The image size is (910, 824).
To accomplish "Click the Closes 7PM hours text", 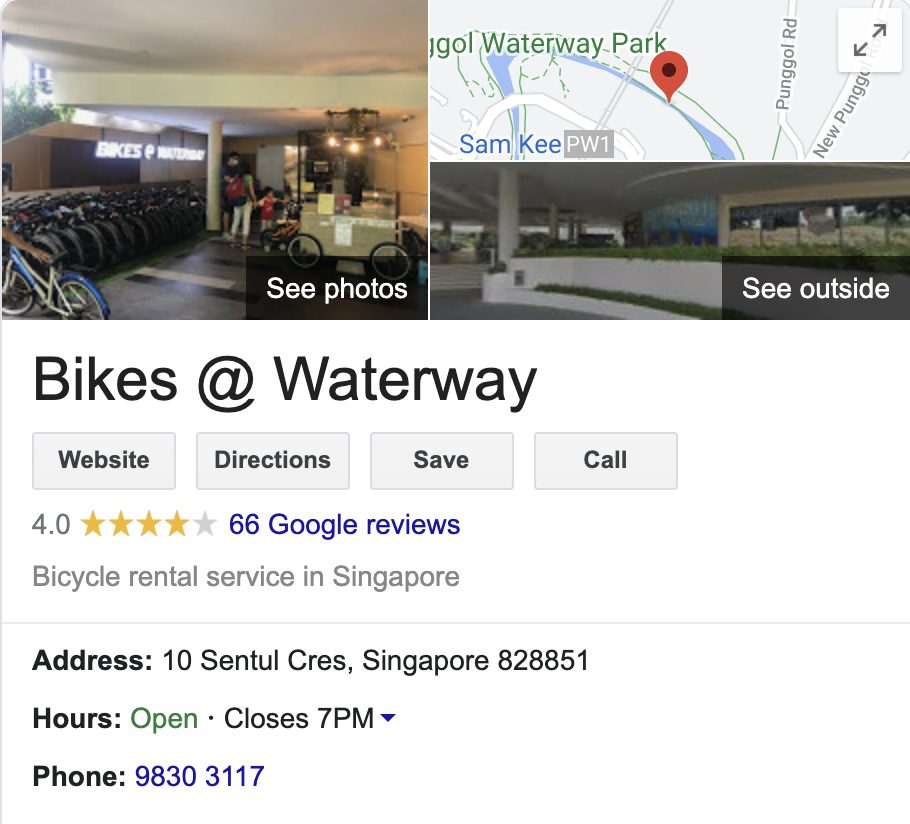I will click(x=299, y=718).
